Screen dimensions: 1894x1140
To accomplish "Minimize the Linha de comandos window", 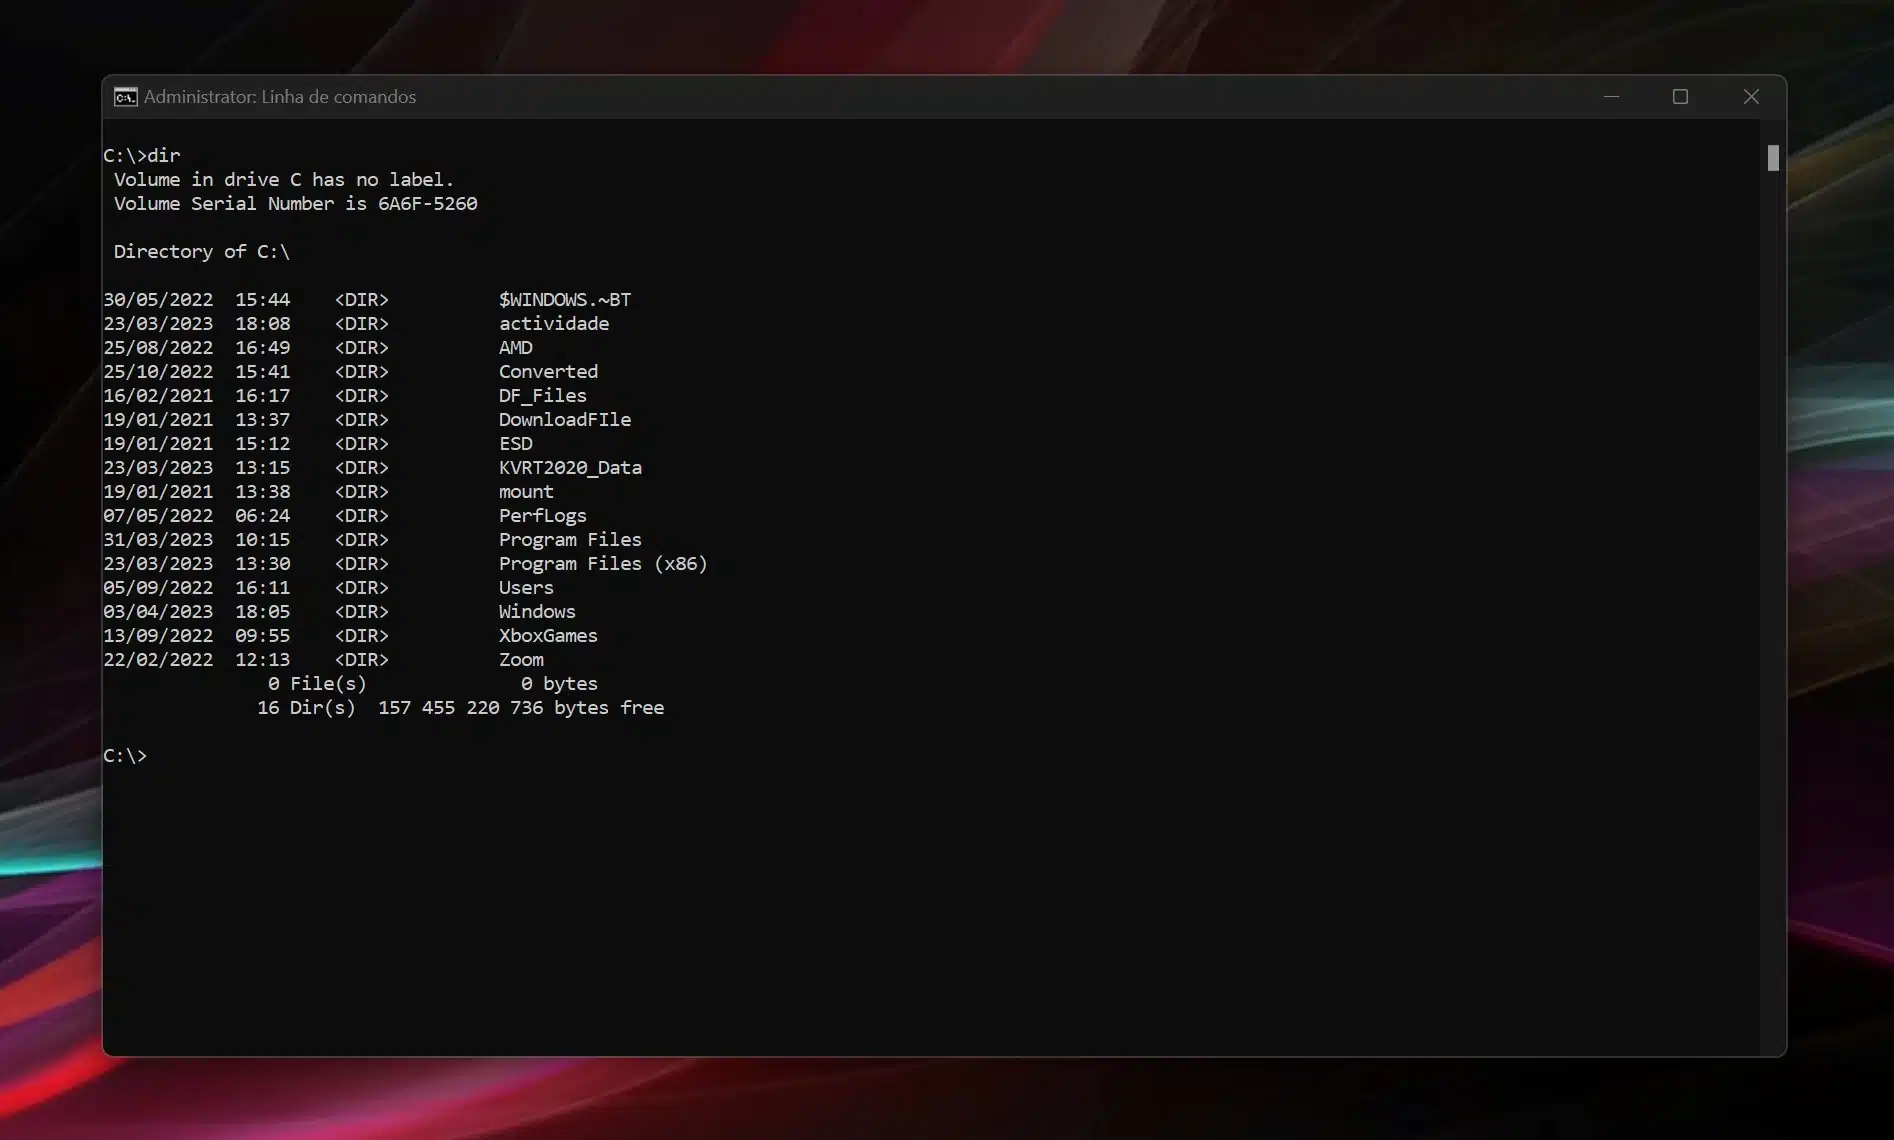I will point(1611,97).
